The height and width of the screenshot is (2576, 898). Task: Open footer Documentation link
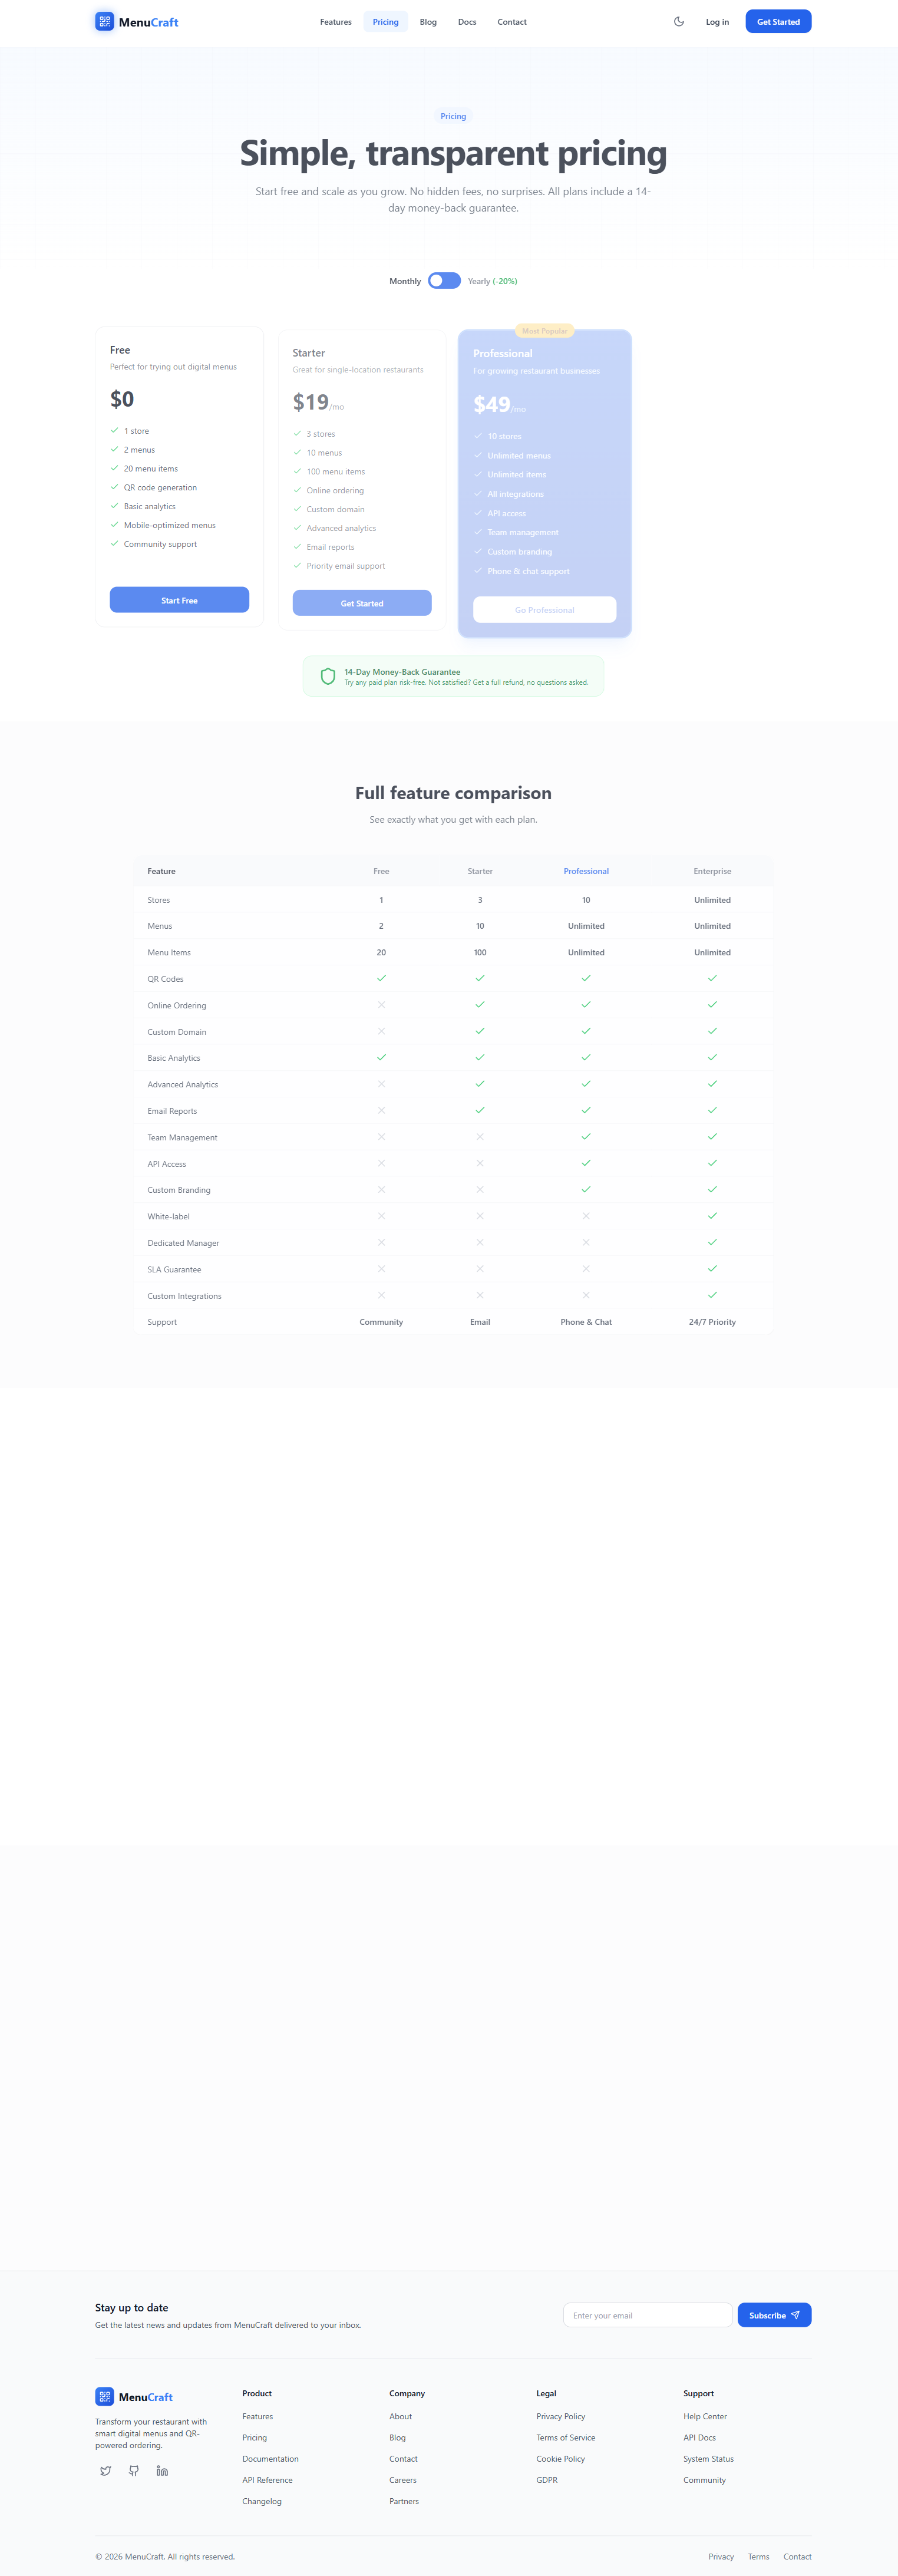click(270, 2459)
